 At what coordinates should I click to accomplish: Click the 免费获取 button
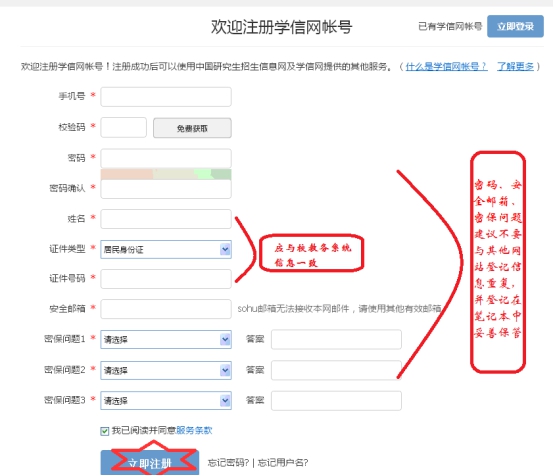pos(192,128)
